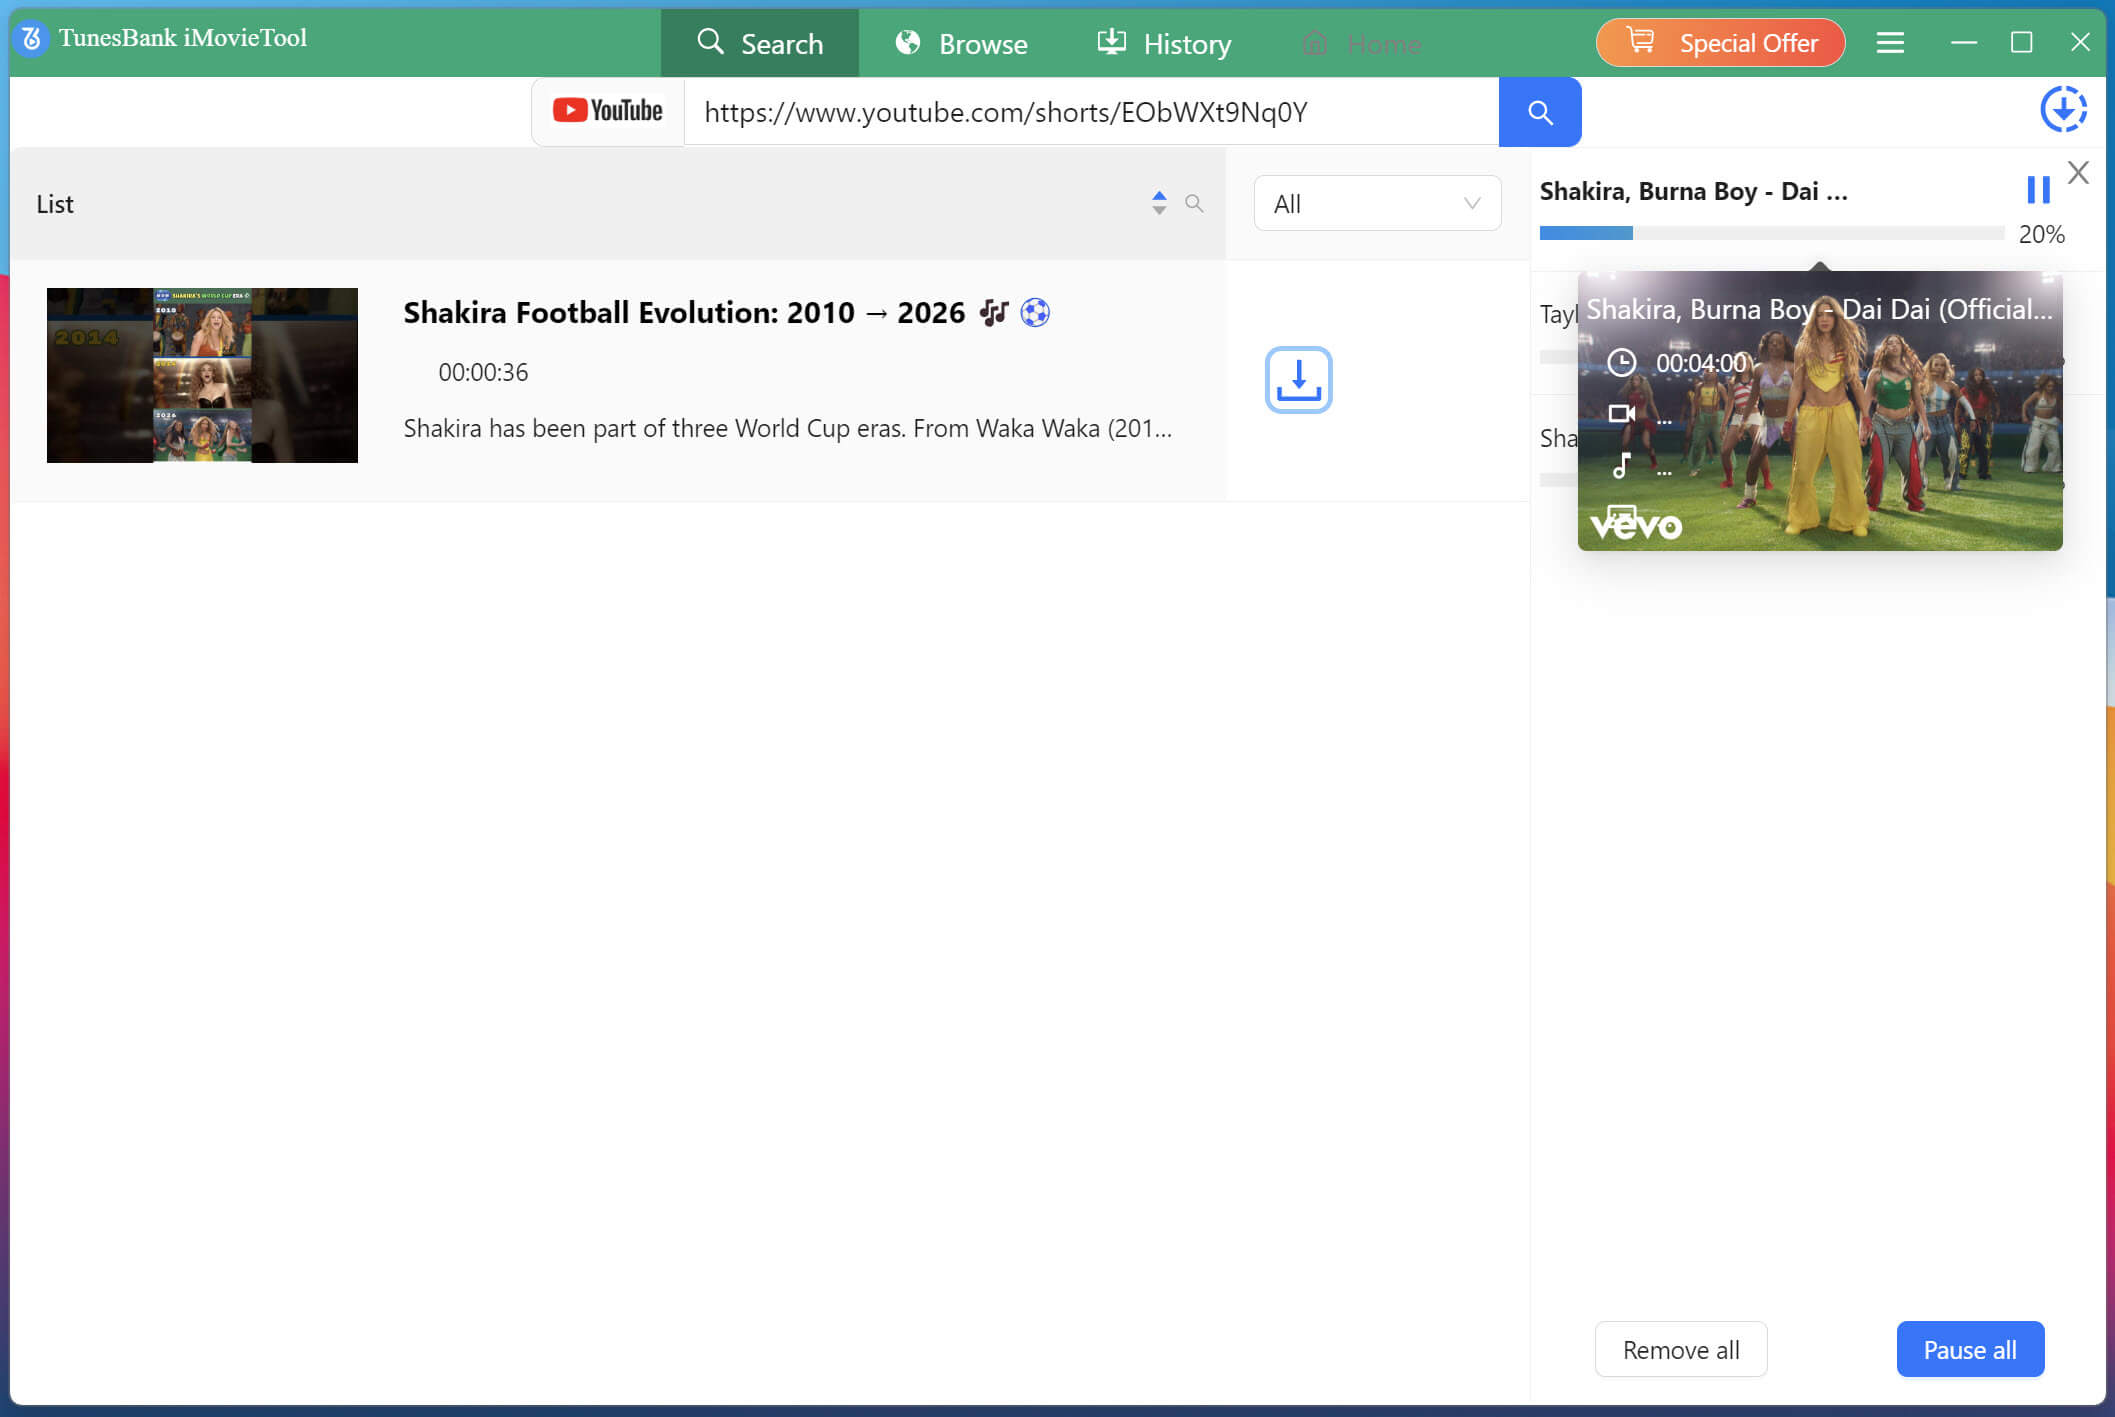Open the hamburger menu
Screen dimensions: 2115x1417
1890,43
